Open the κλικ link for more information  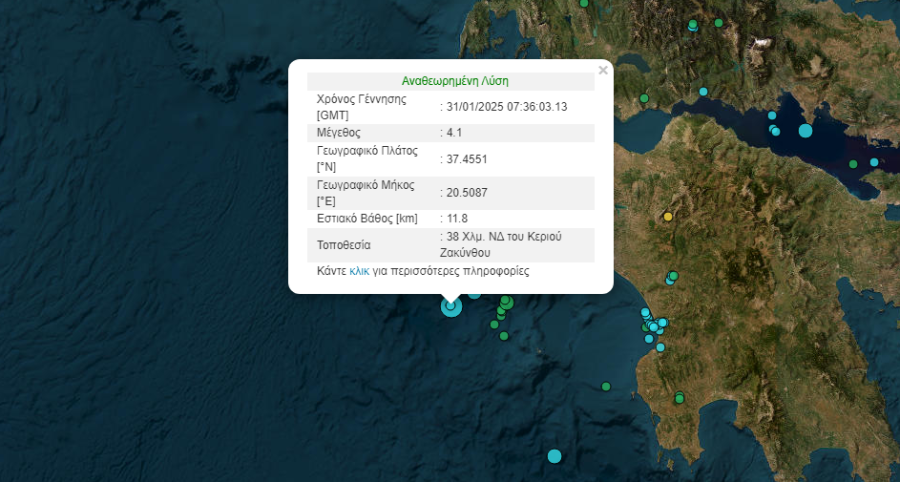[359, 271]
